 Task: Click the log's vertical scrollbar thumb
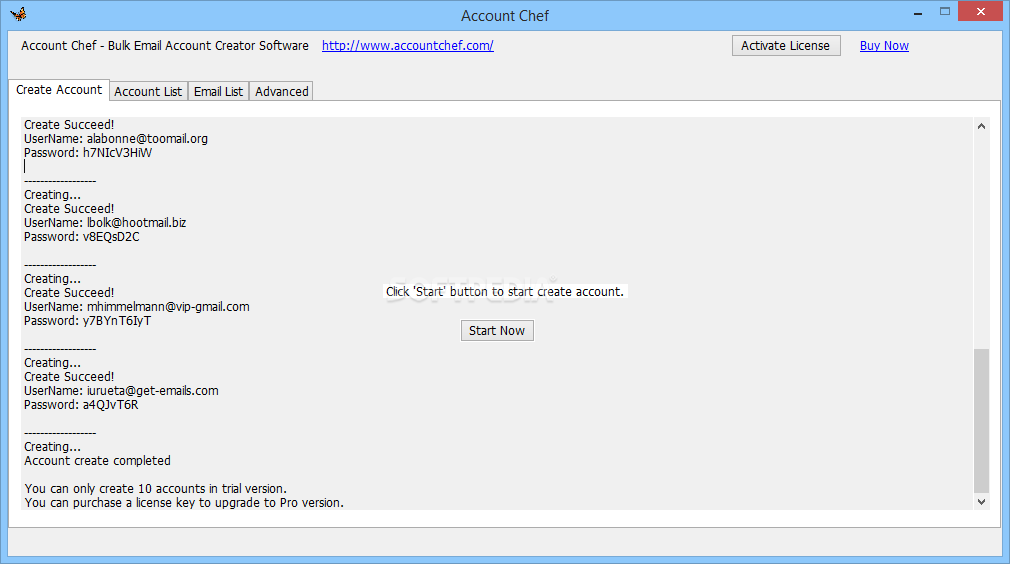981,420
